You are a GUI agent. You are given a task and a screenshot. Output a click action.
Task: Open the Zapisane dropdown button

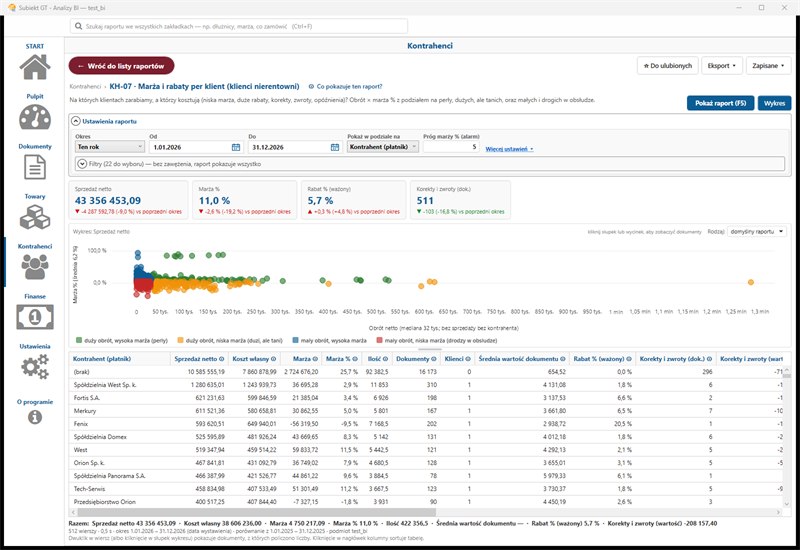tap(768, 66)
